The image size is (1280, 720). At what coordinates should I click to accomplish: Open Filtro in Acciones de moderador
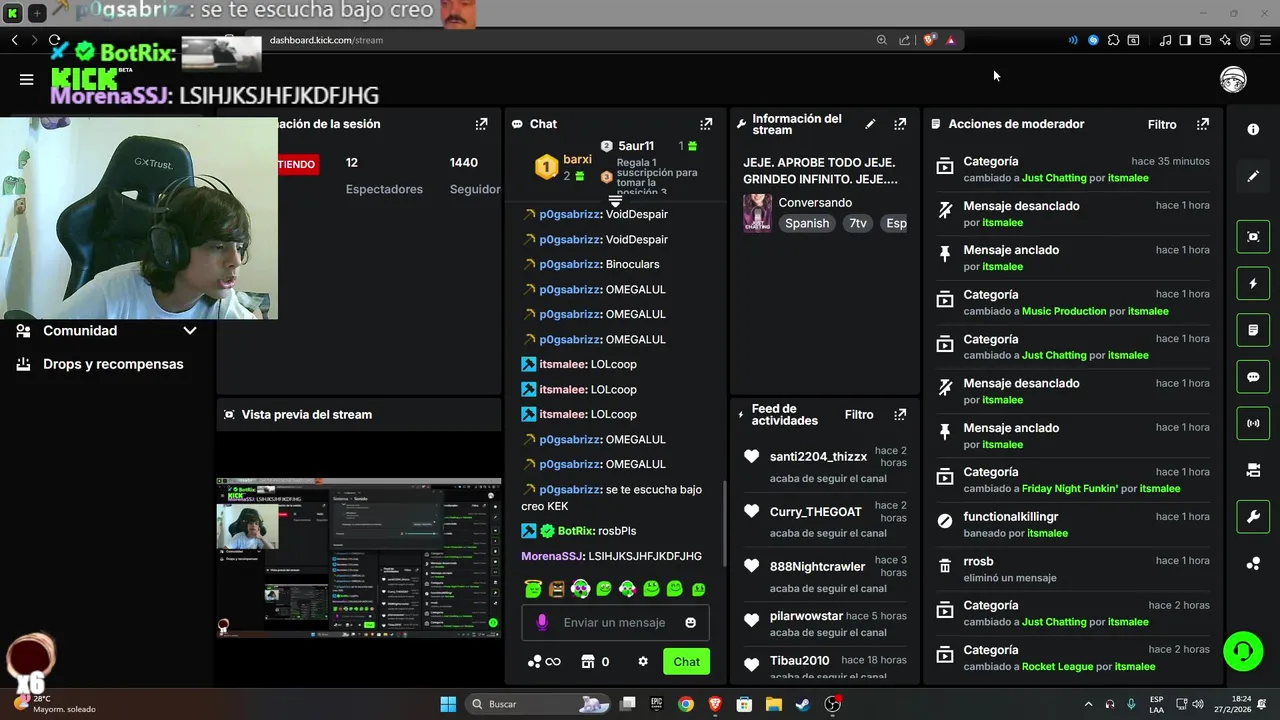[x=1162, y=124]
